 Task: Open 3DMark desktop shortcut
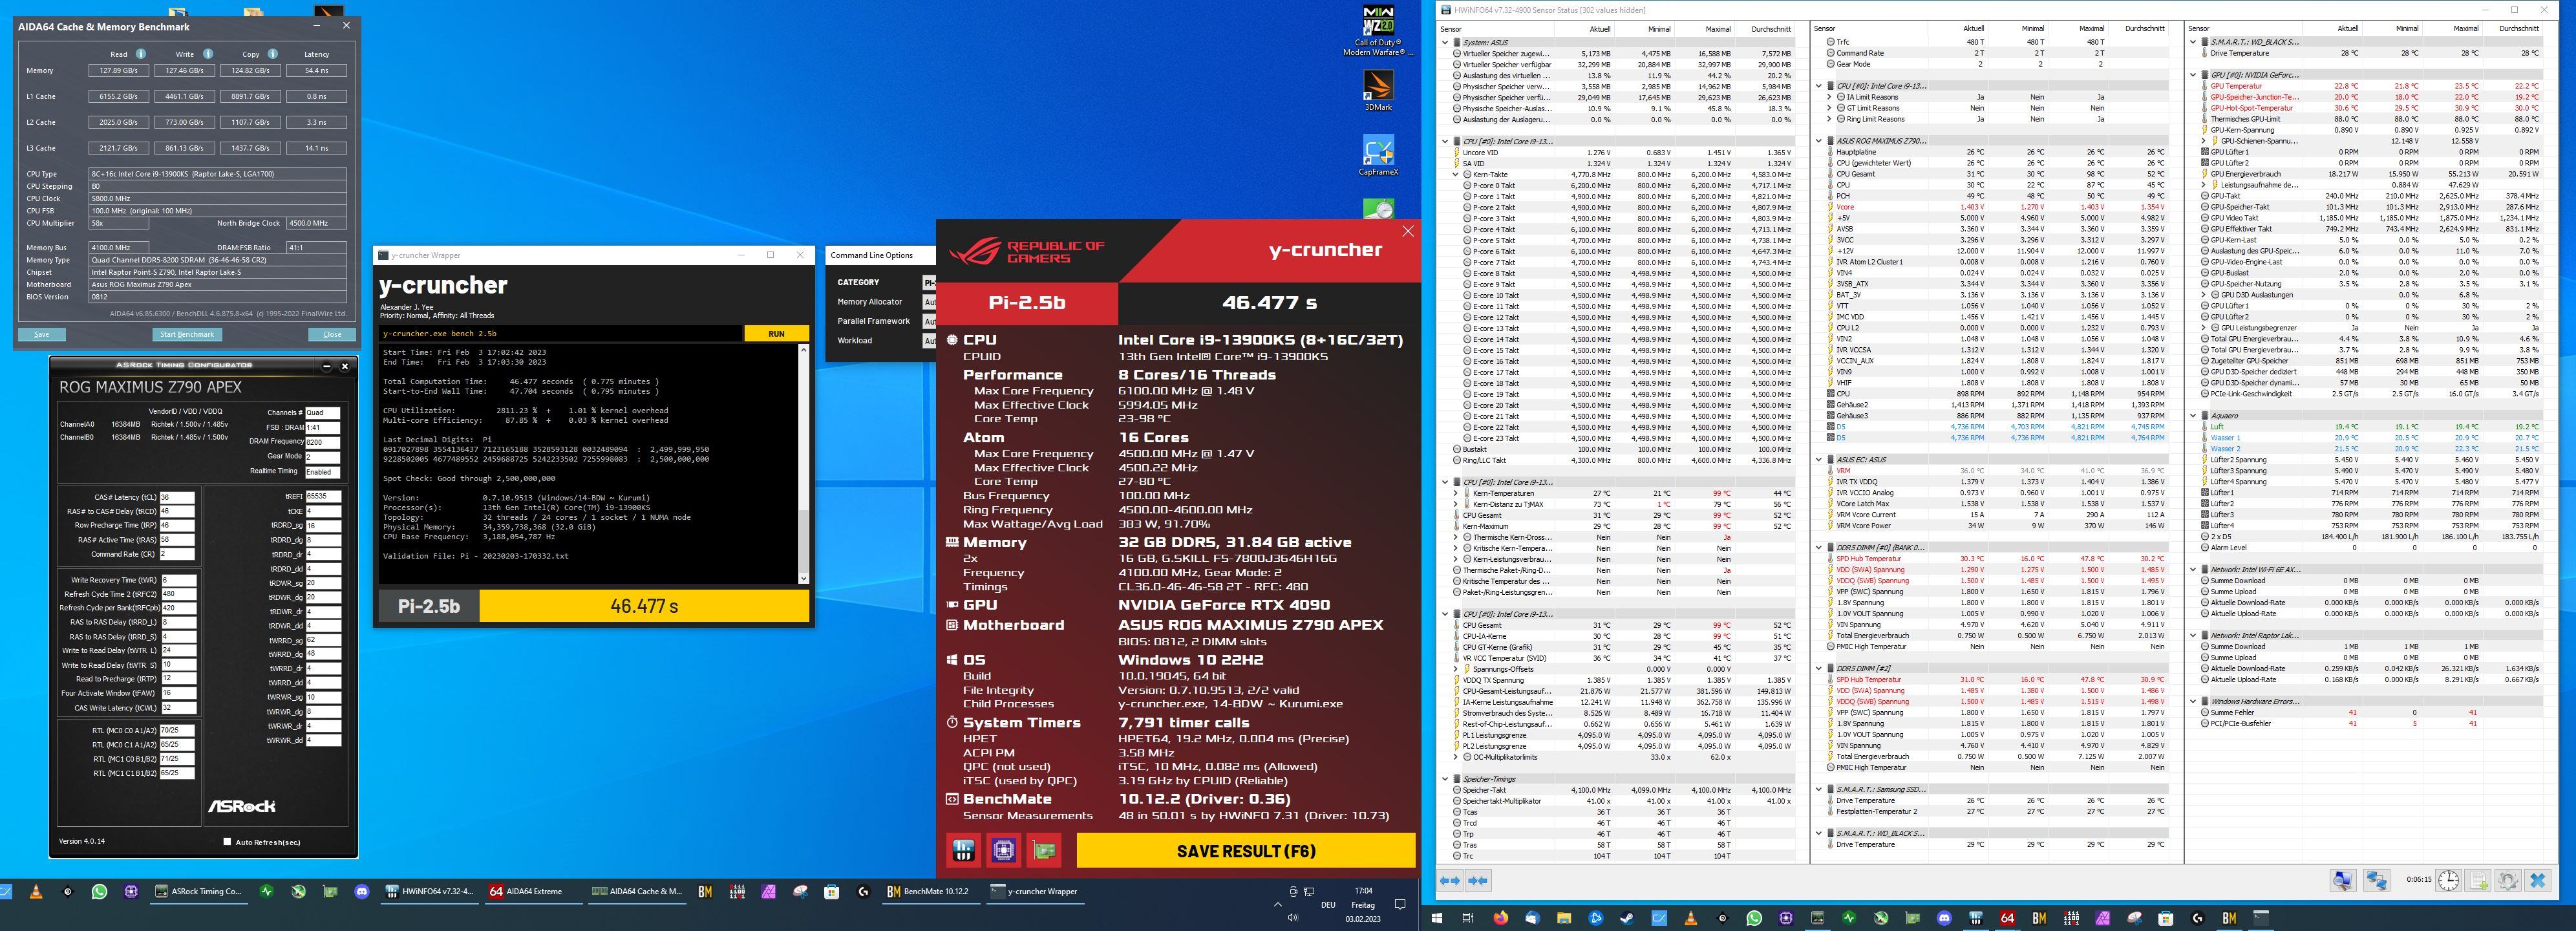pos(1378,90)
